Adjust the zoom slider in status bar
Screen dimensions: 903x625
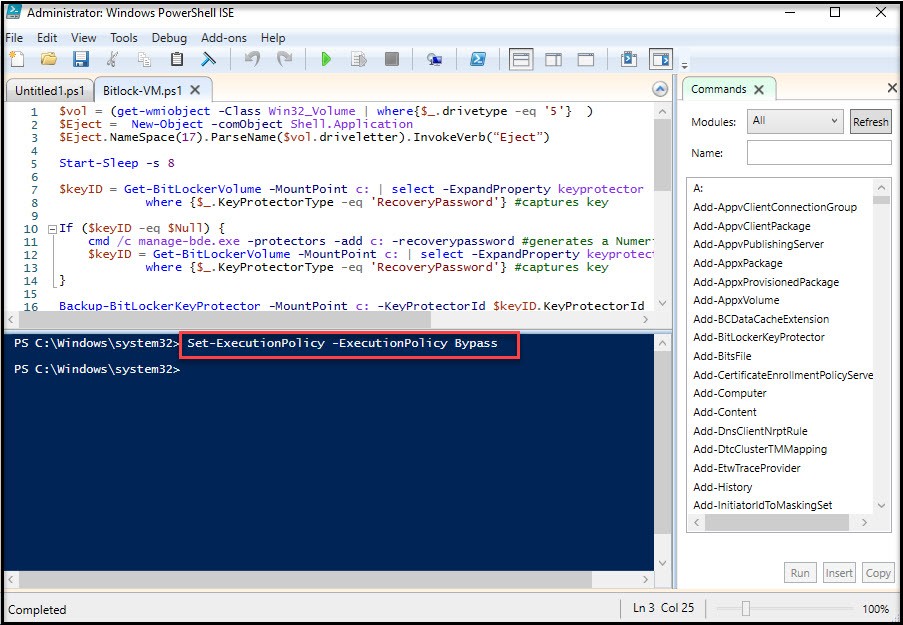pos(746,608)
